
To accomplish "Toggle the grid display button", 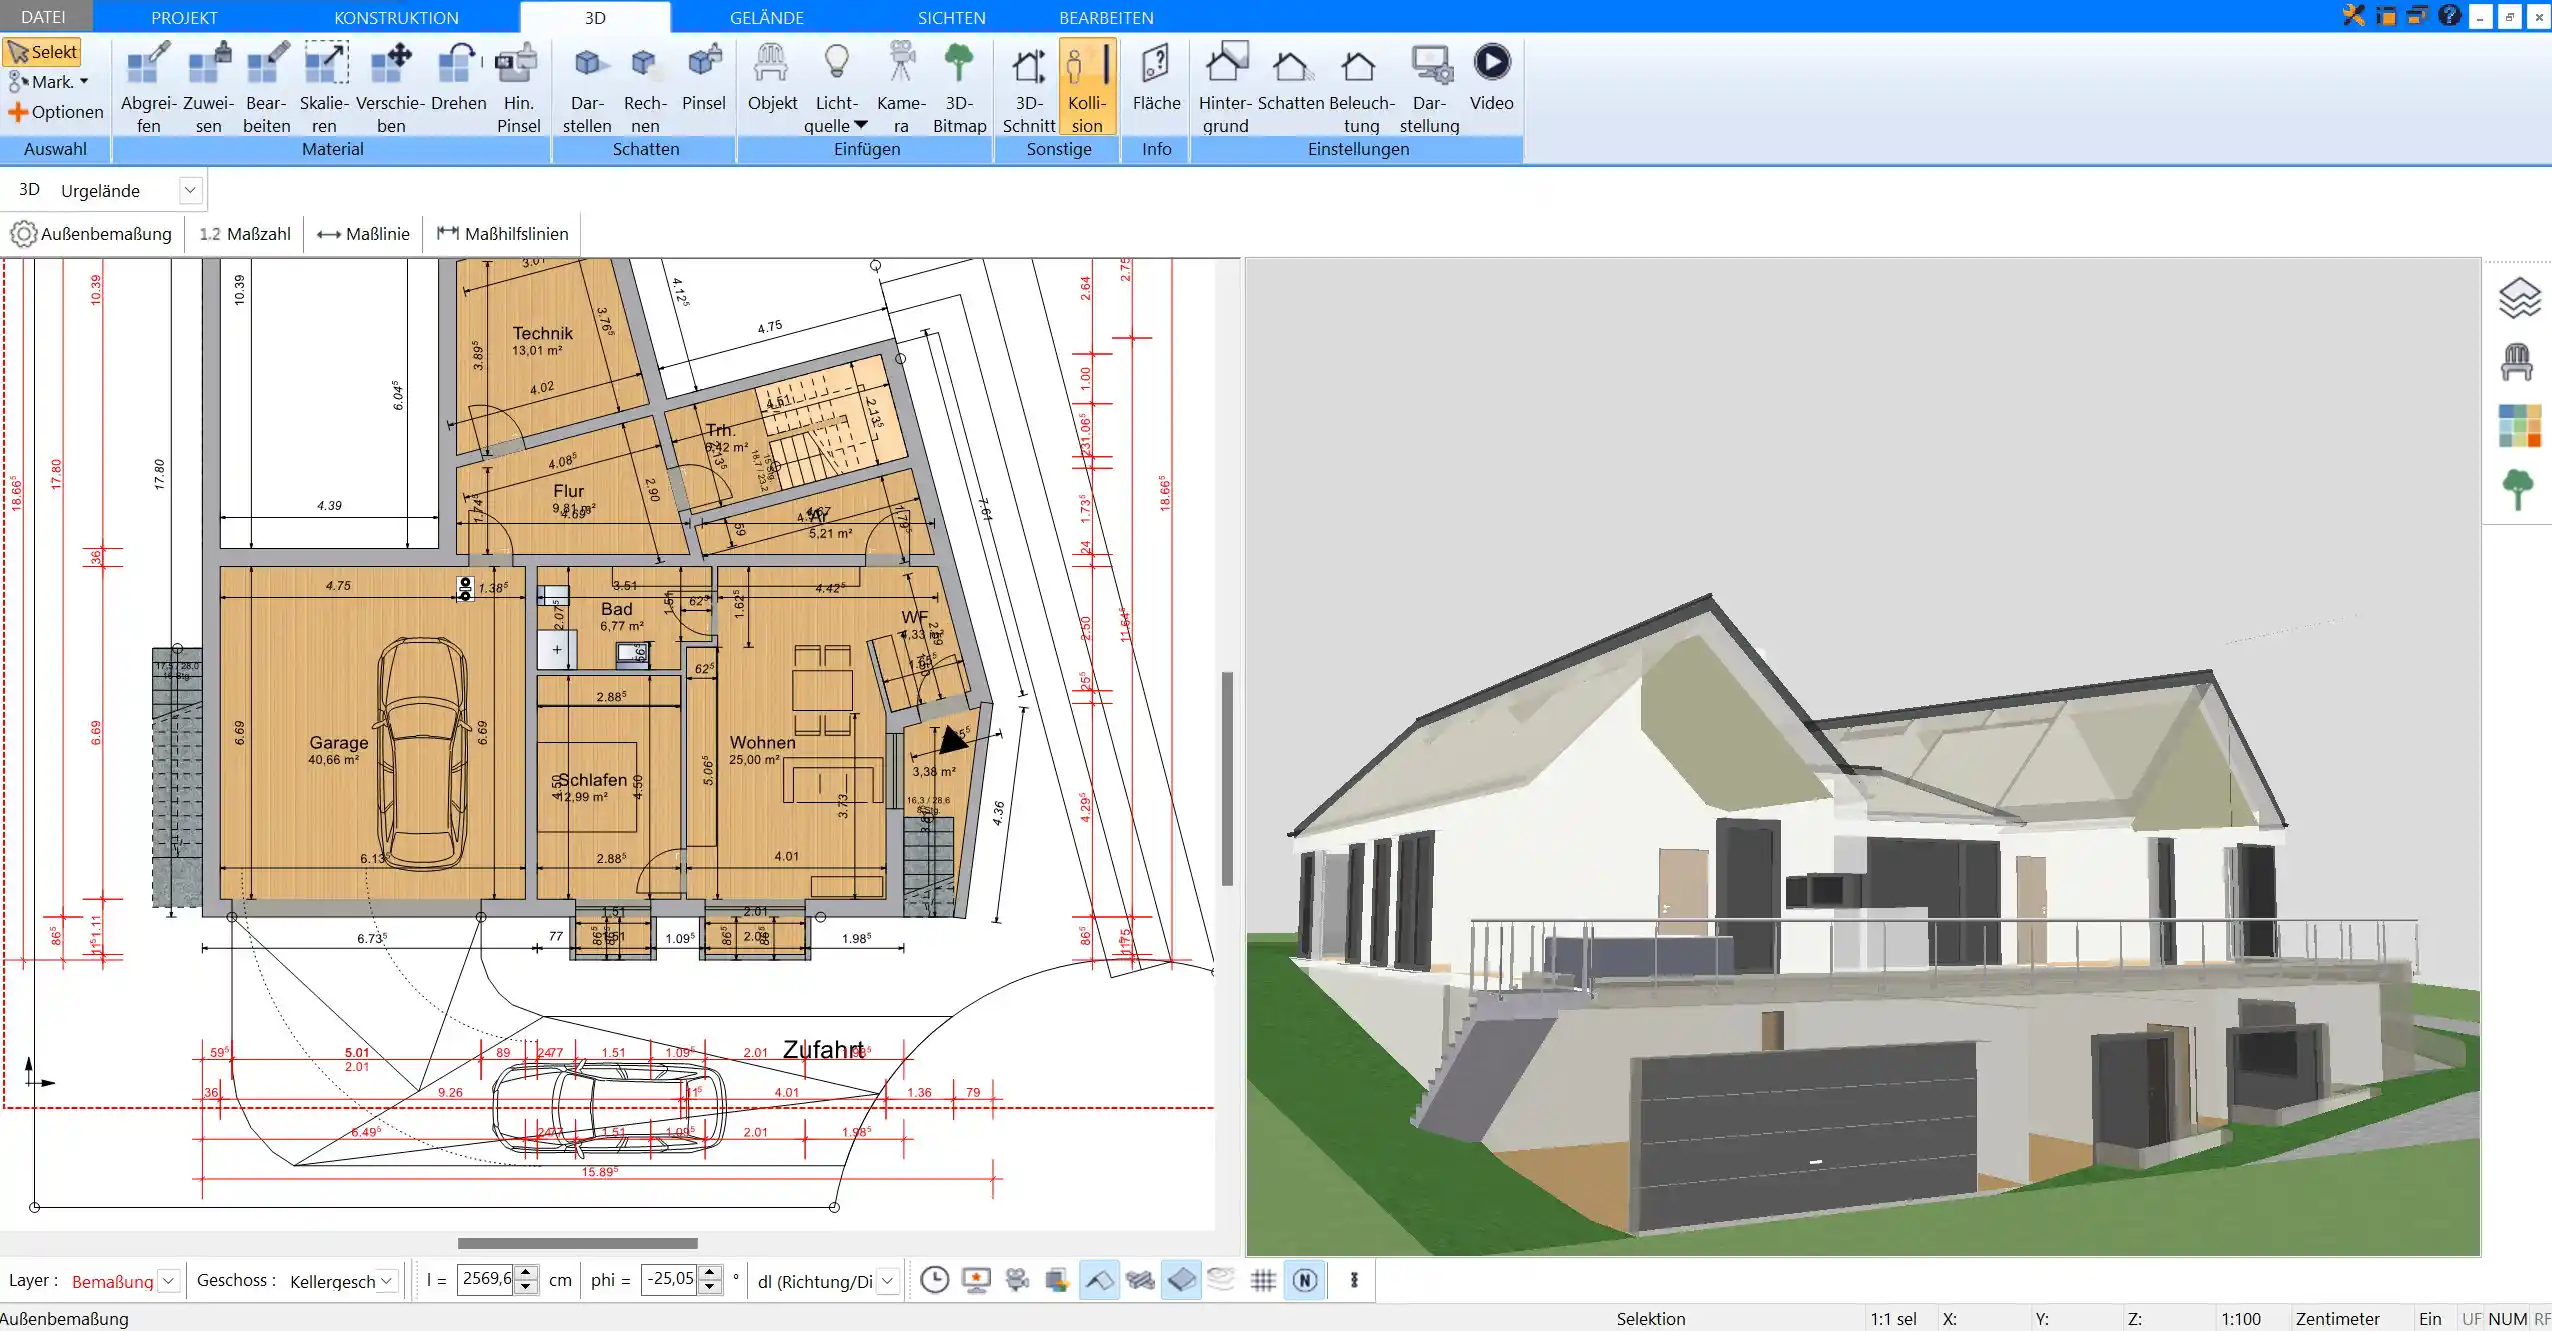I will pyautogui.click(x=1263, y=1280).
